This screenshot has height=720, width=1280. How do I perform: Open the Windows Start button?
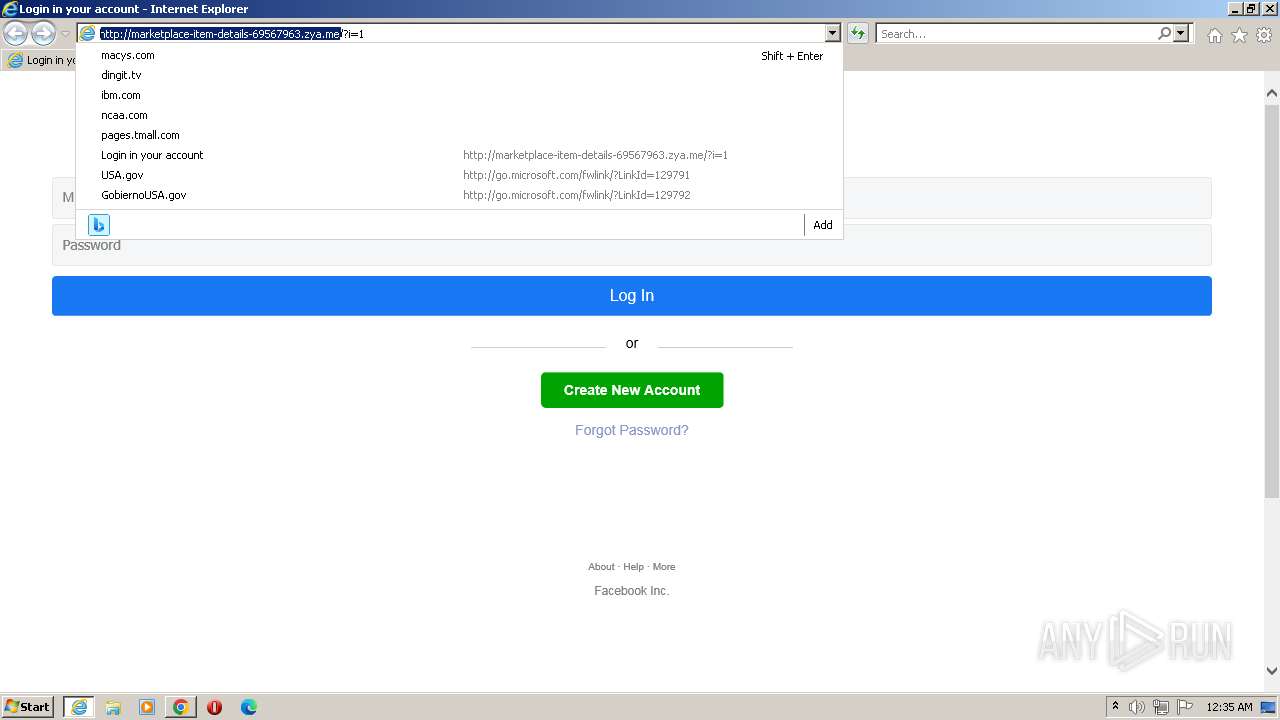pyautogui.click(x=28, y=707)
